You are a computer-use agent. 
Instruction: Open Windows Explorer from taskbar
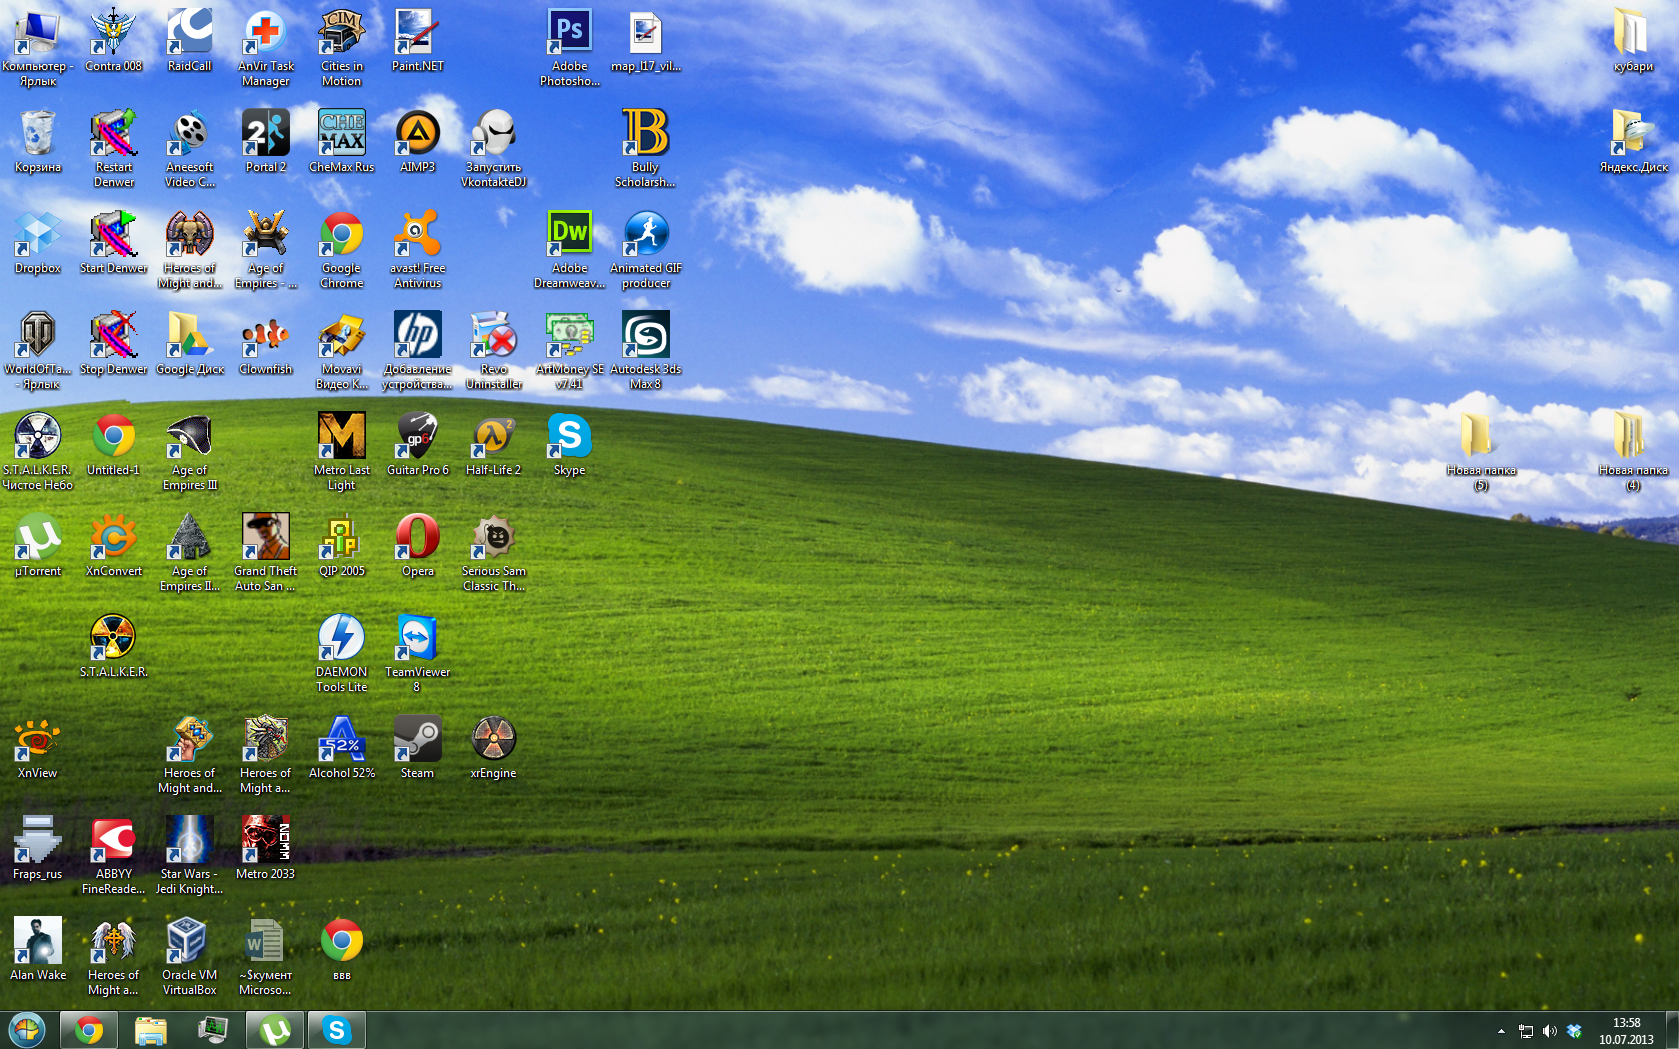(151, 1030)
